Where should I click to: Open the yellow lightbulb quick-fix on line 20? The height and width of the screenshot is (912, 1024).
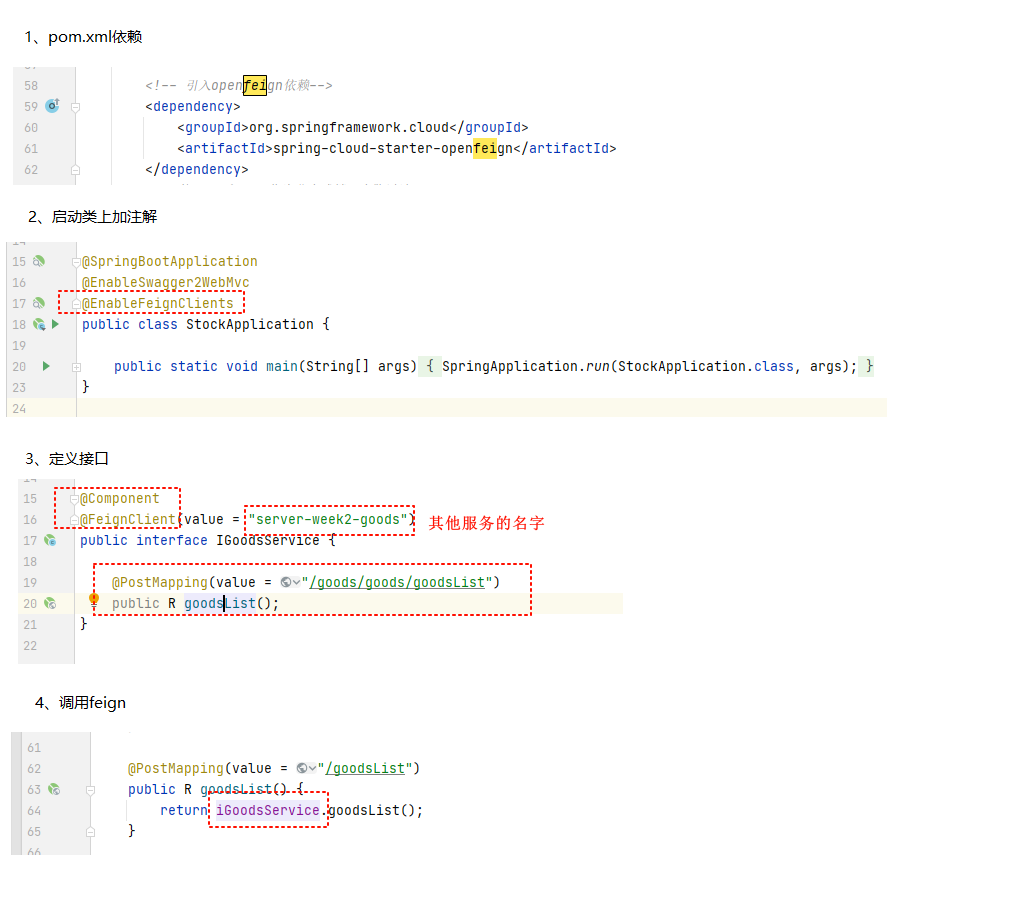click(94, 600)
